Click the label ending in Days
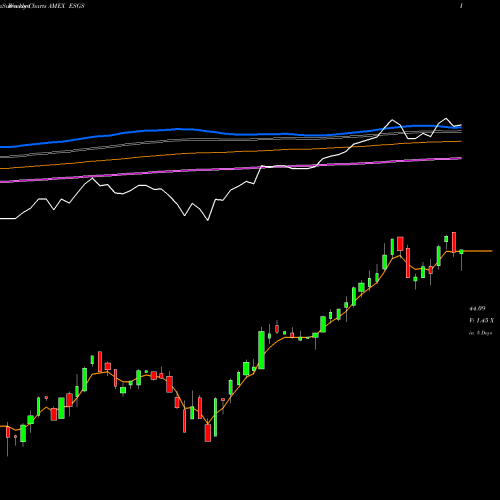Image resolution: width=500 pixels, height=500 pixels. tap(480, 333)
